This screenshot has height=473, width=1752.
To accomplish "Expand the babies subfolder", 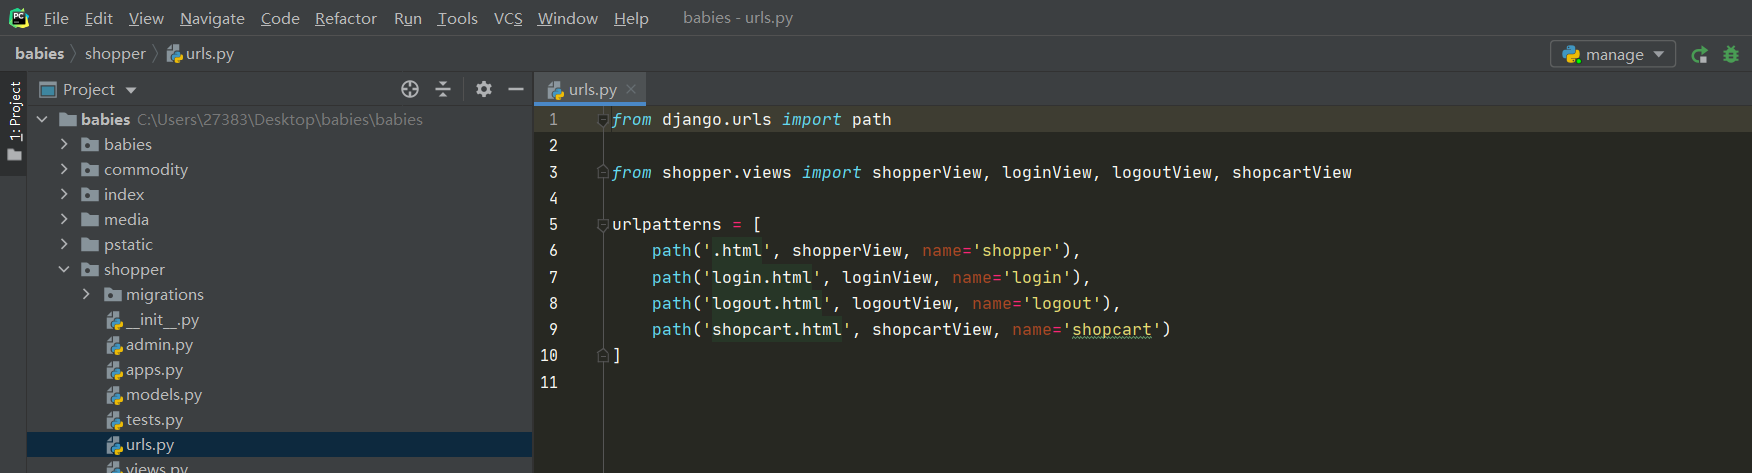I will (64, 144).
